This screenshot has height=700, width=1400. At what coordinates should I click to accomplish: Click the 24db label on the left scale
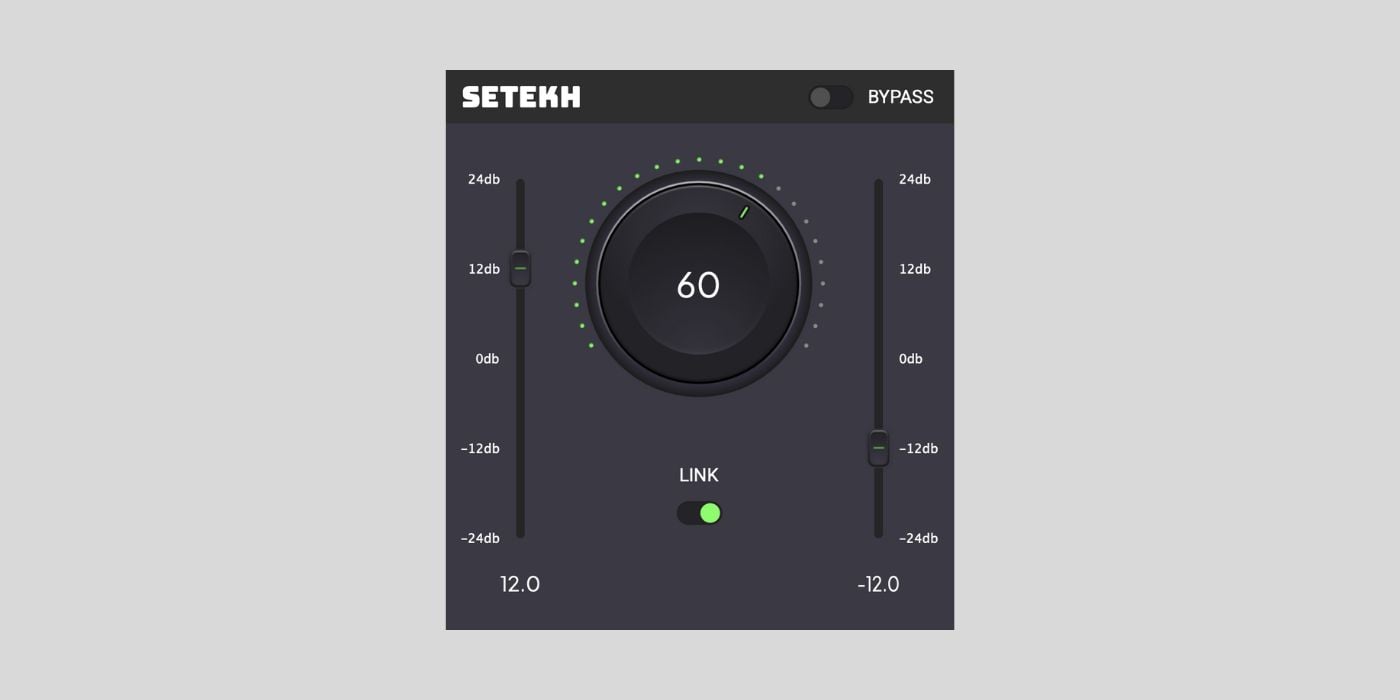point(484,180)
